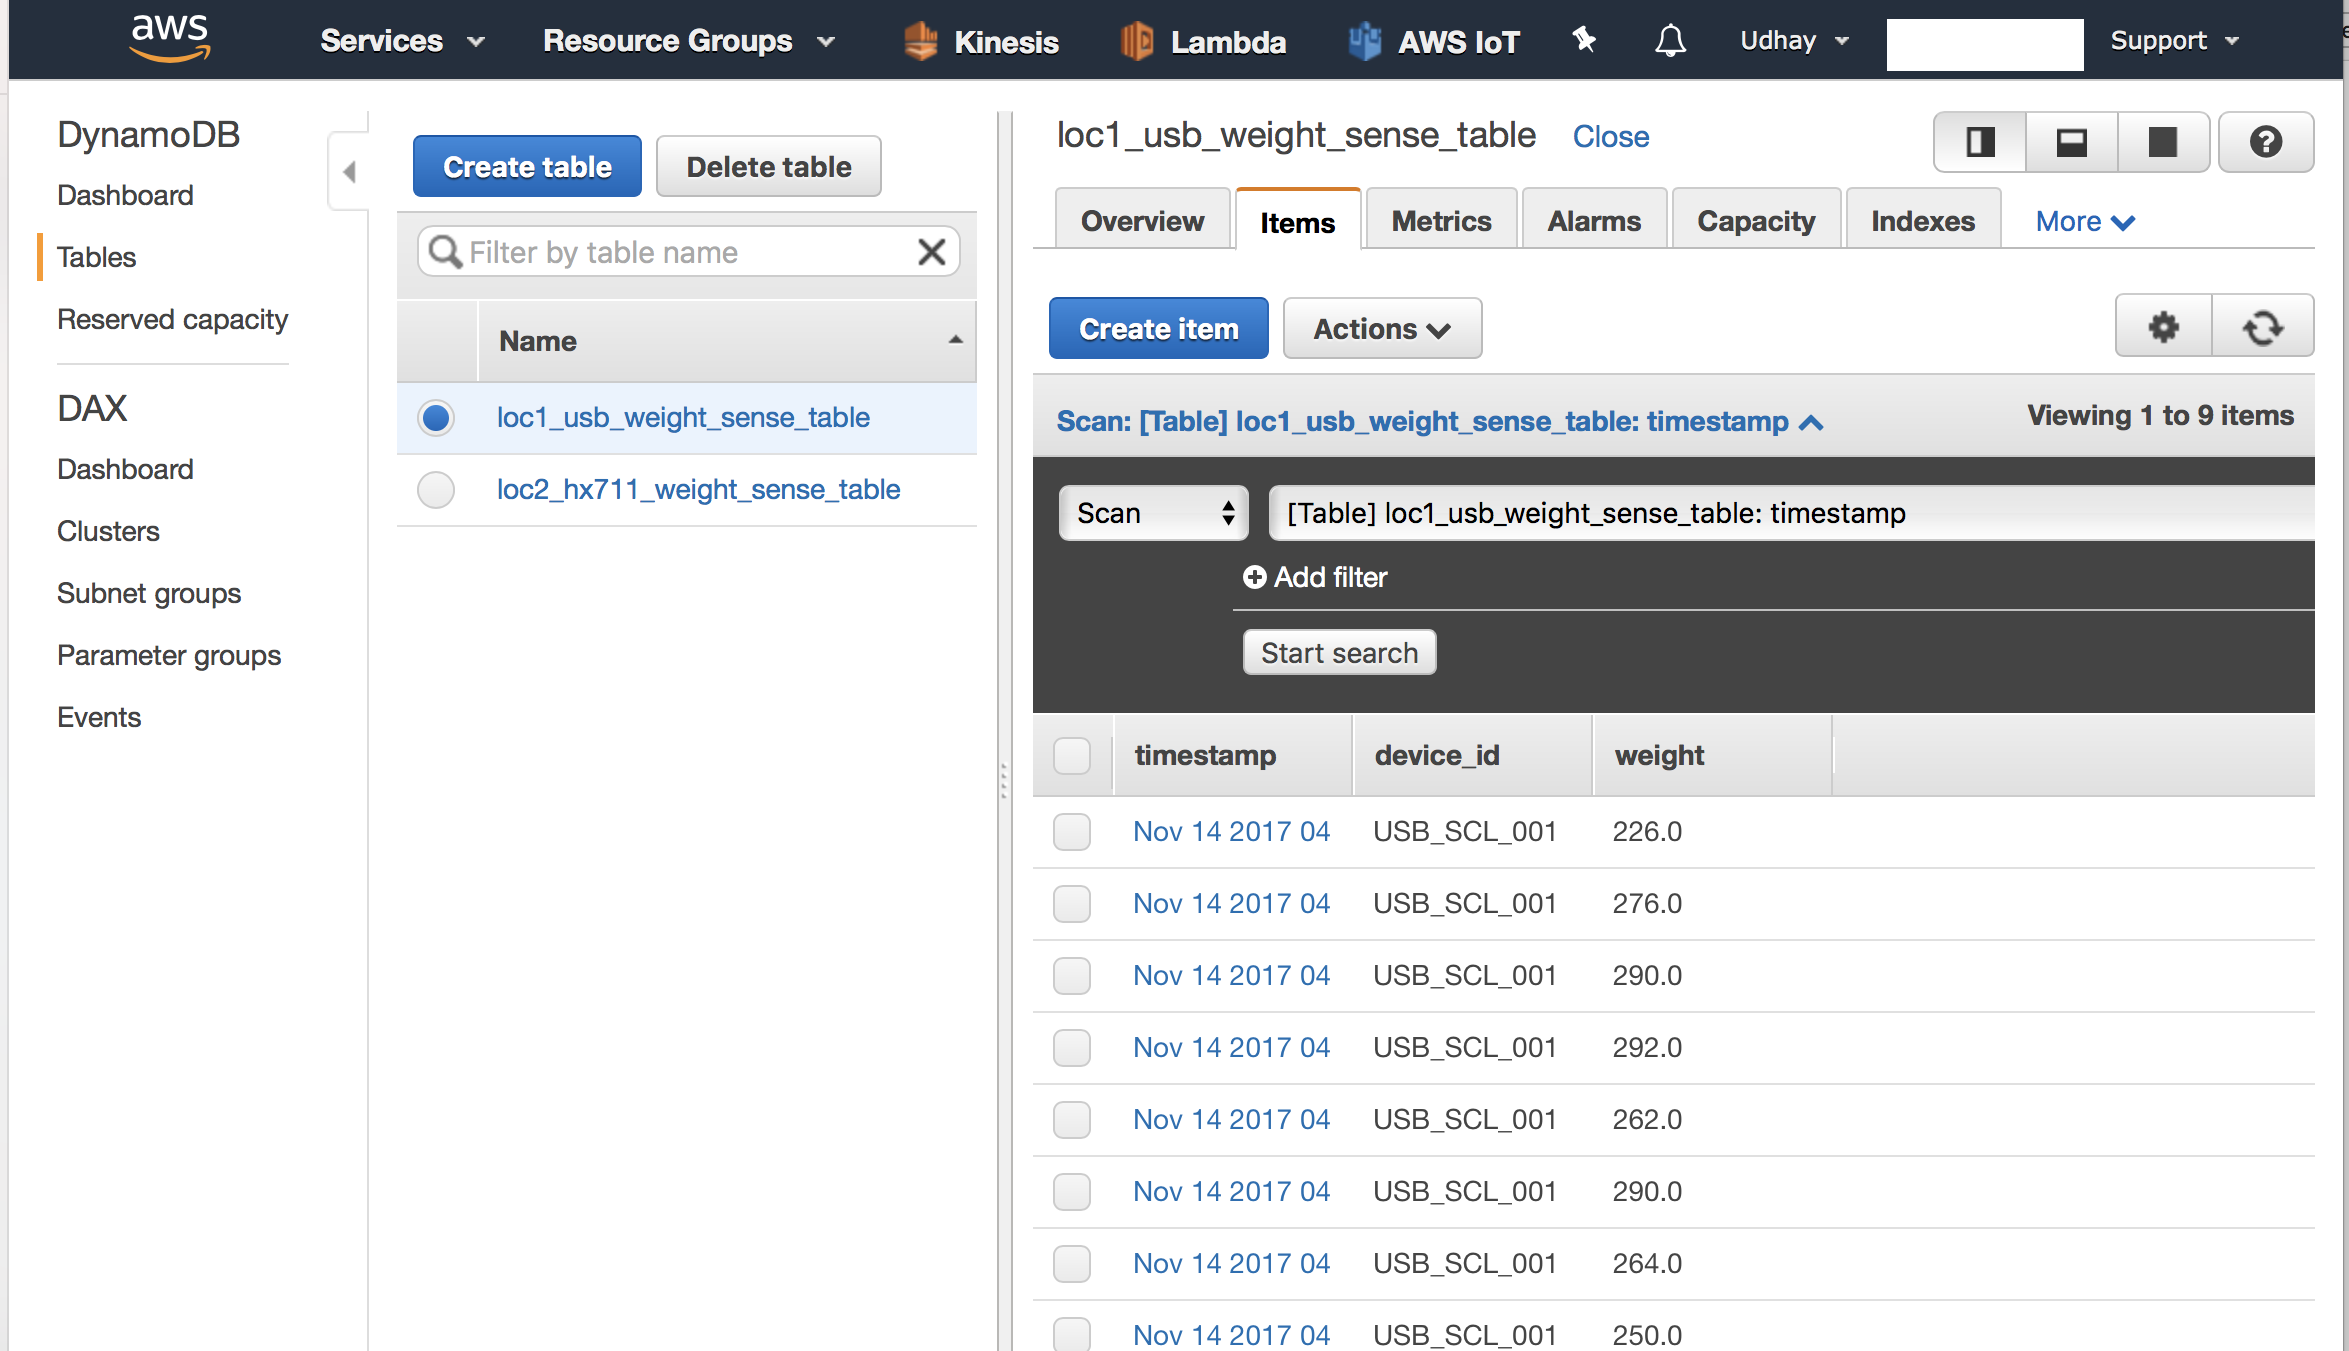
Task: Open the Actions dropdown
Action: (x=1381, y=329)
